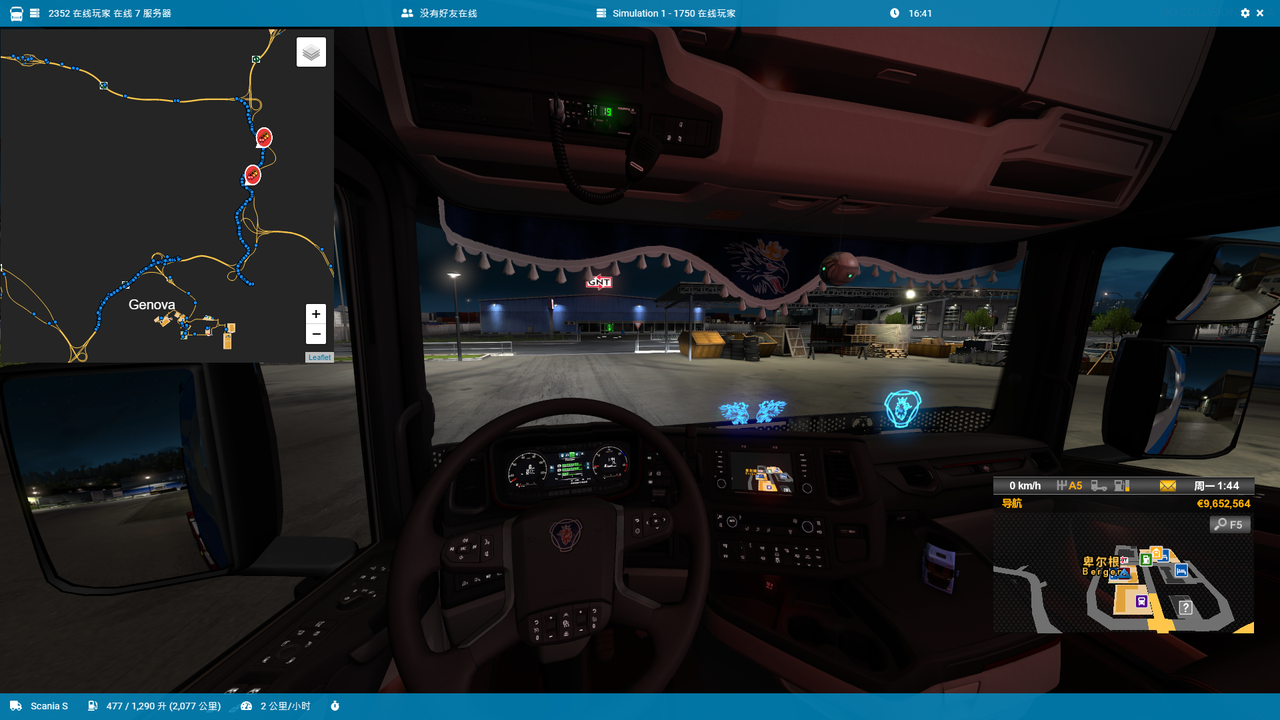Click the clock icon in top bar
Viewport: 1280px width, 720px height.
coord(895,13)
